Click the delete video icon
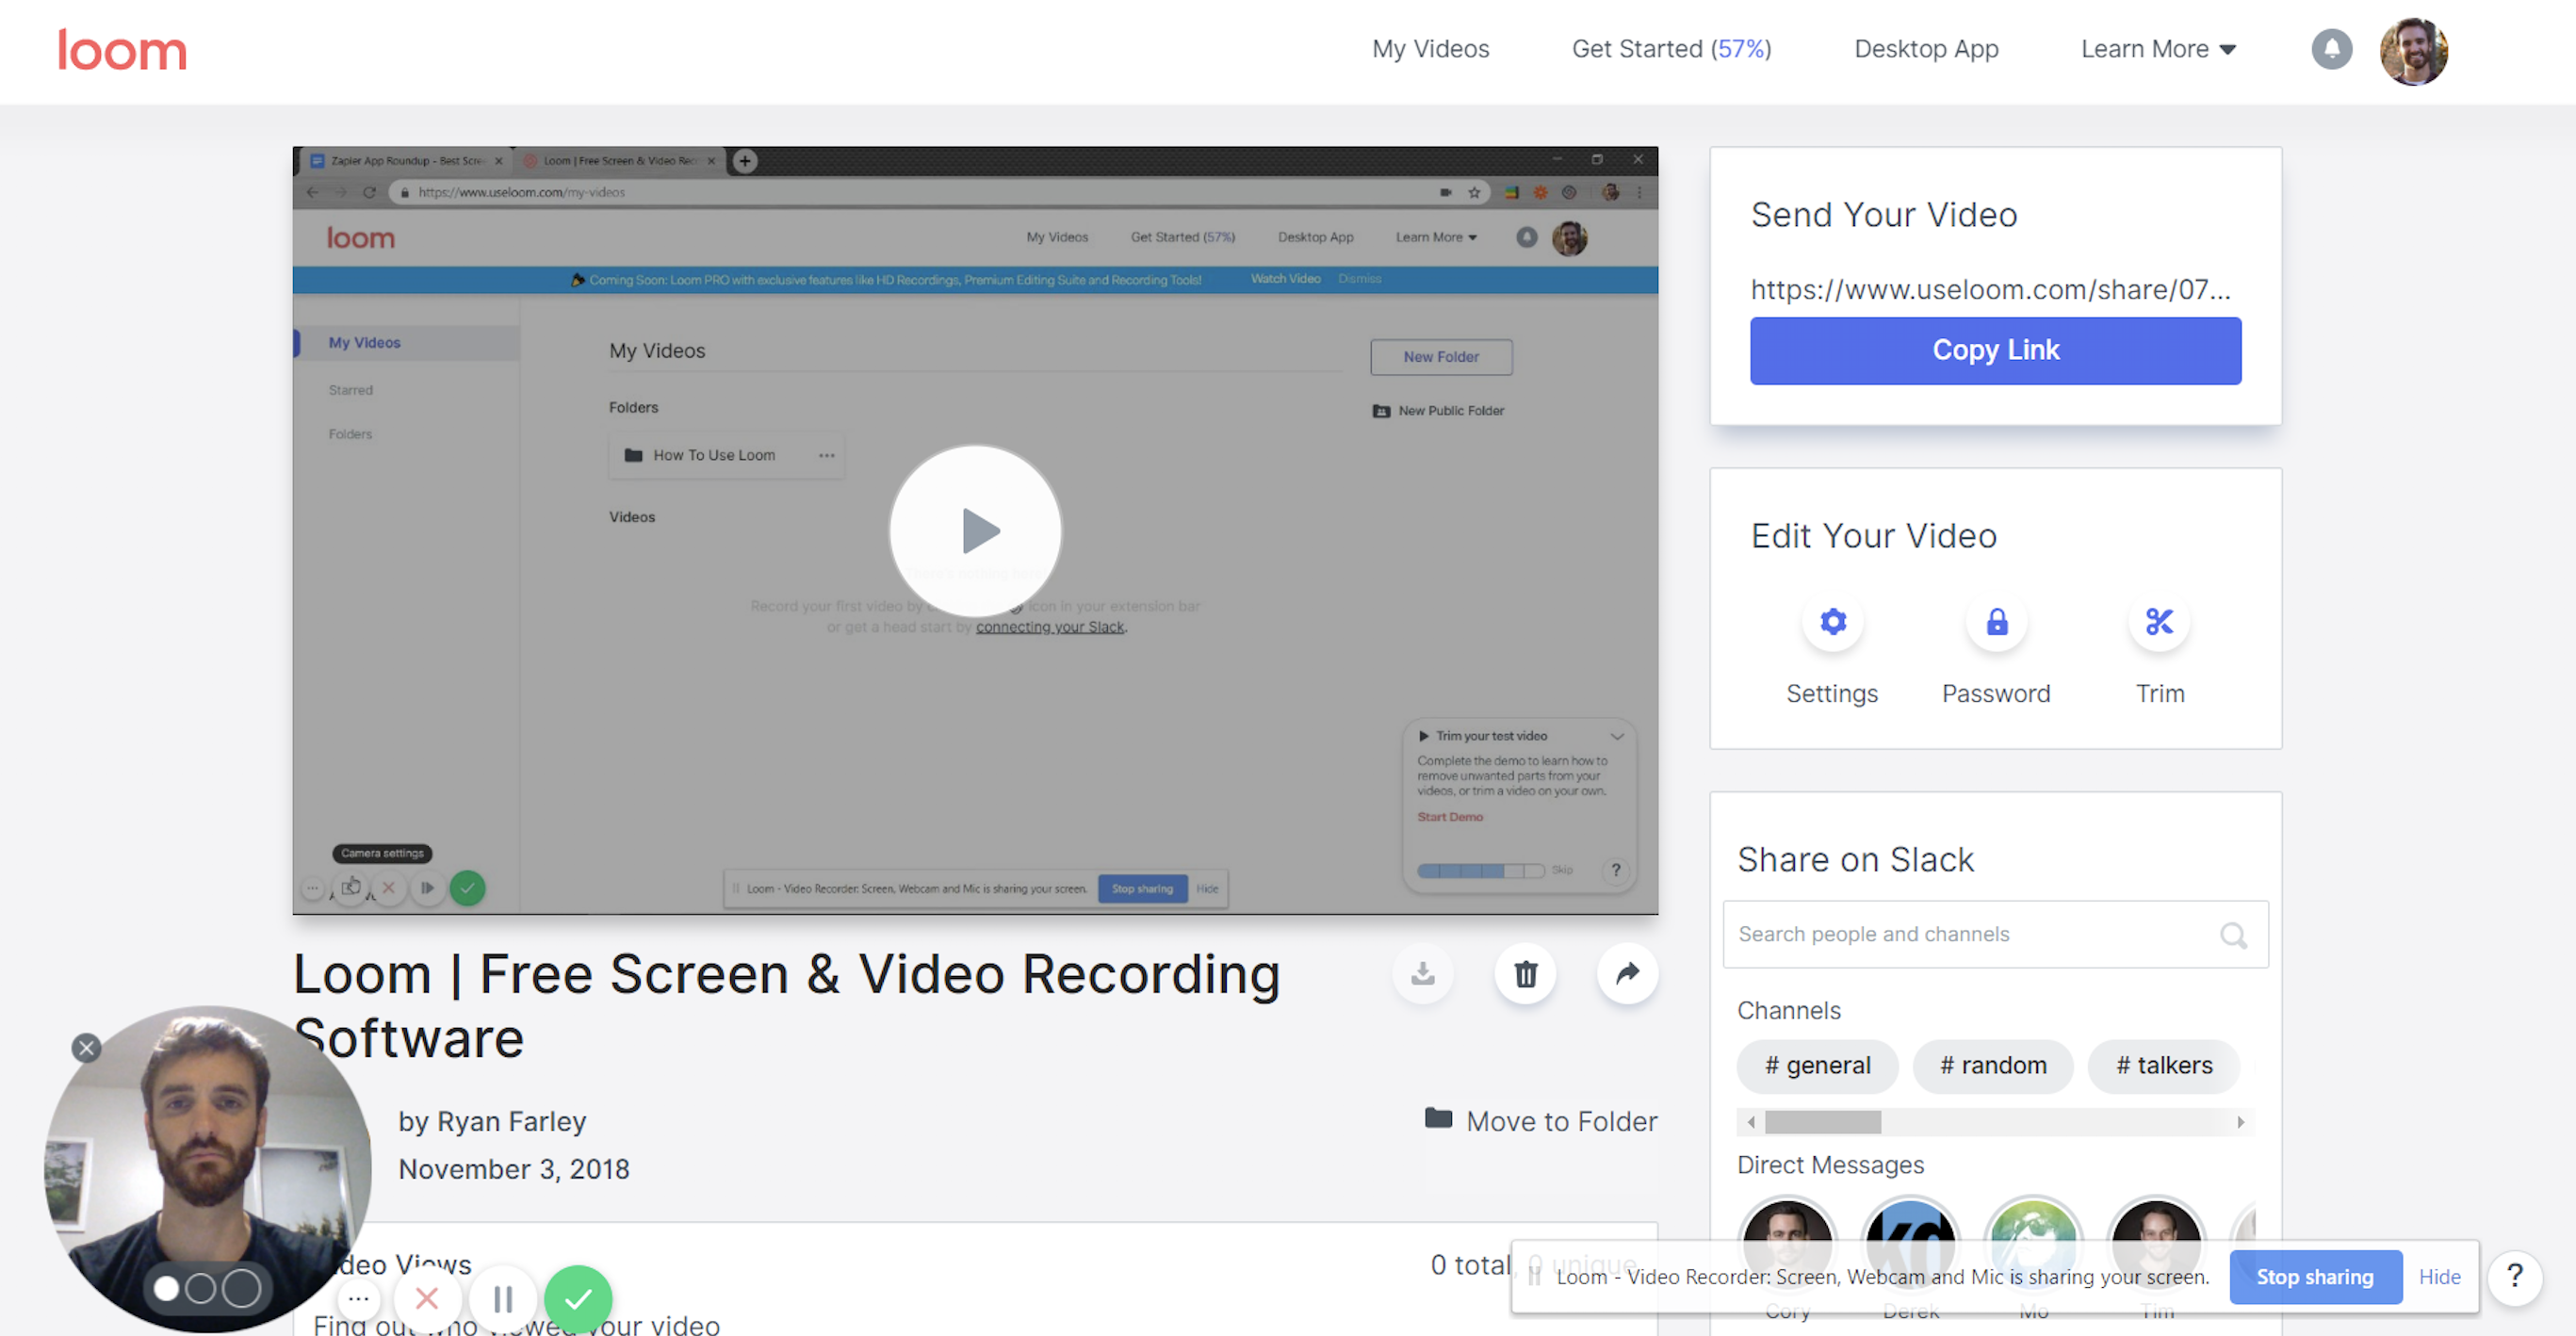Image resolution: width=2576 pixels, height=1336 pixels. [x=1524, y=975]
